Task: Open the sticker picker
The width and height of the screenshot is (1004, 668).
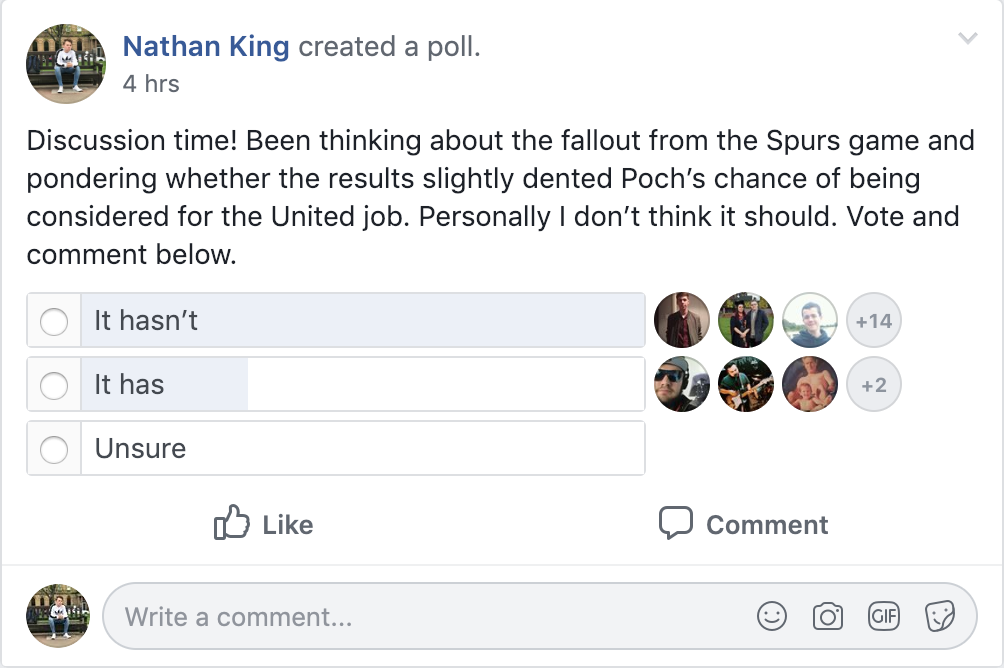Action: [x=938, y=617]
